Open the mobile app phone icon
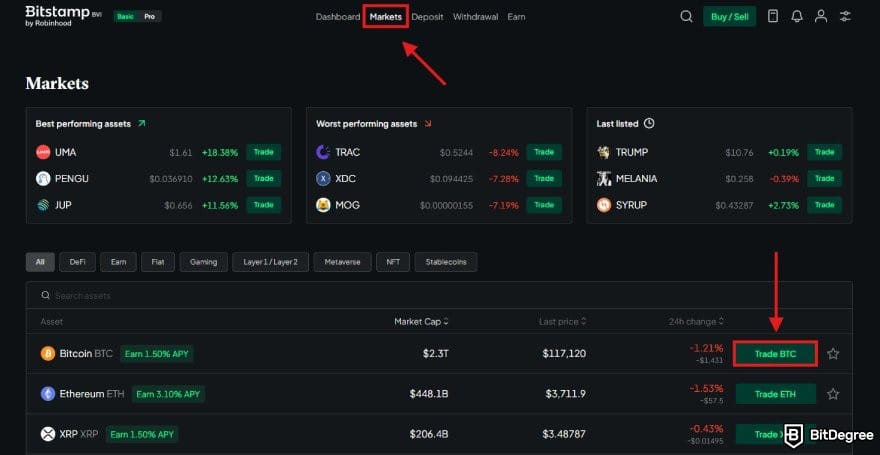The width and height of the screenshot is (880, 455). pyautogui.click(x=773, y=16)
